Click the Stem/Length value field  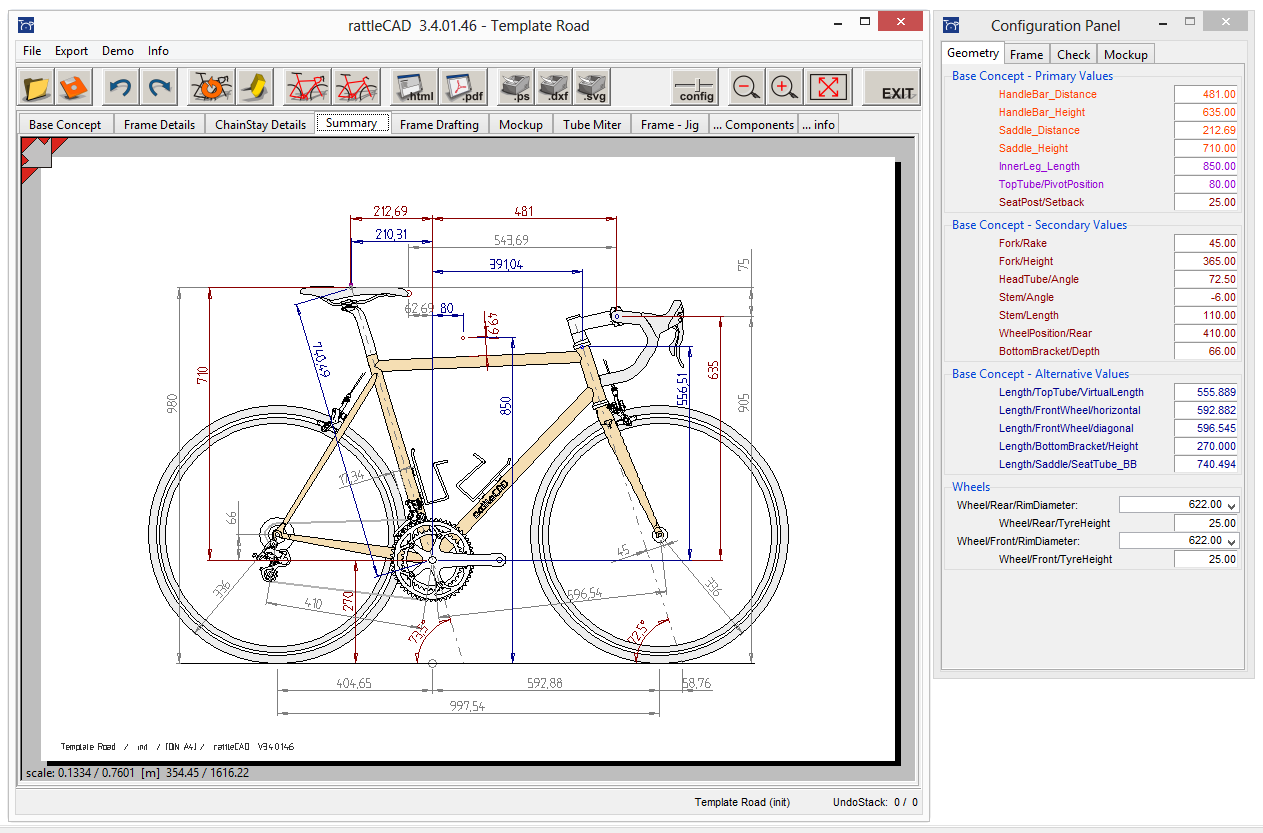point(1207,315)
